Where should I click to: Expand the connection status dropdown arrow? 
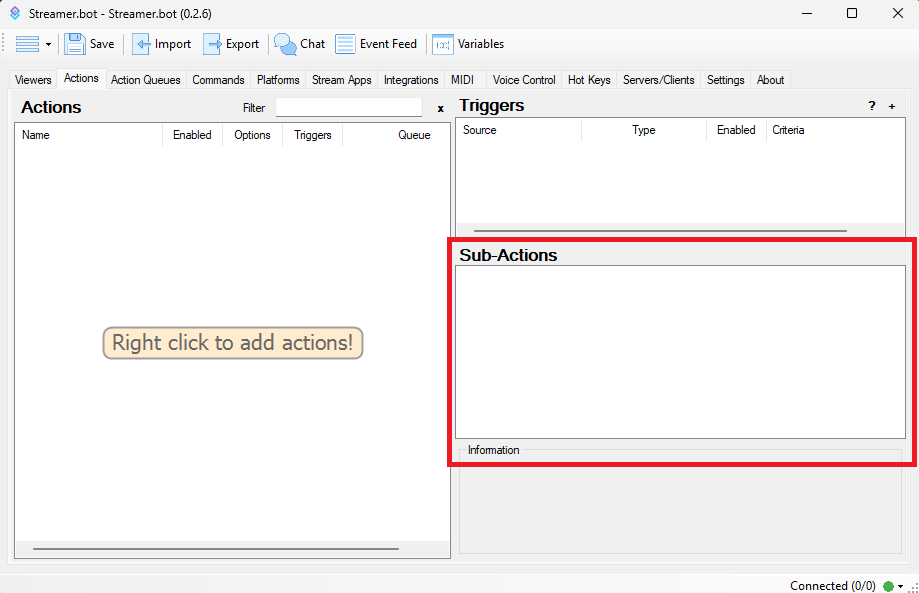[901, 586]
